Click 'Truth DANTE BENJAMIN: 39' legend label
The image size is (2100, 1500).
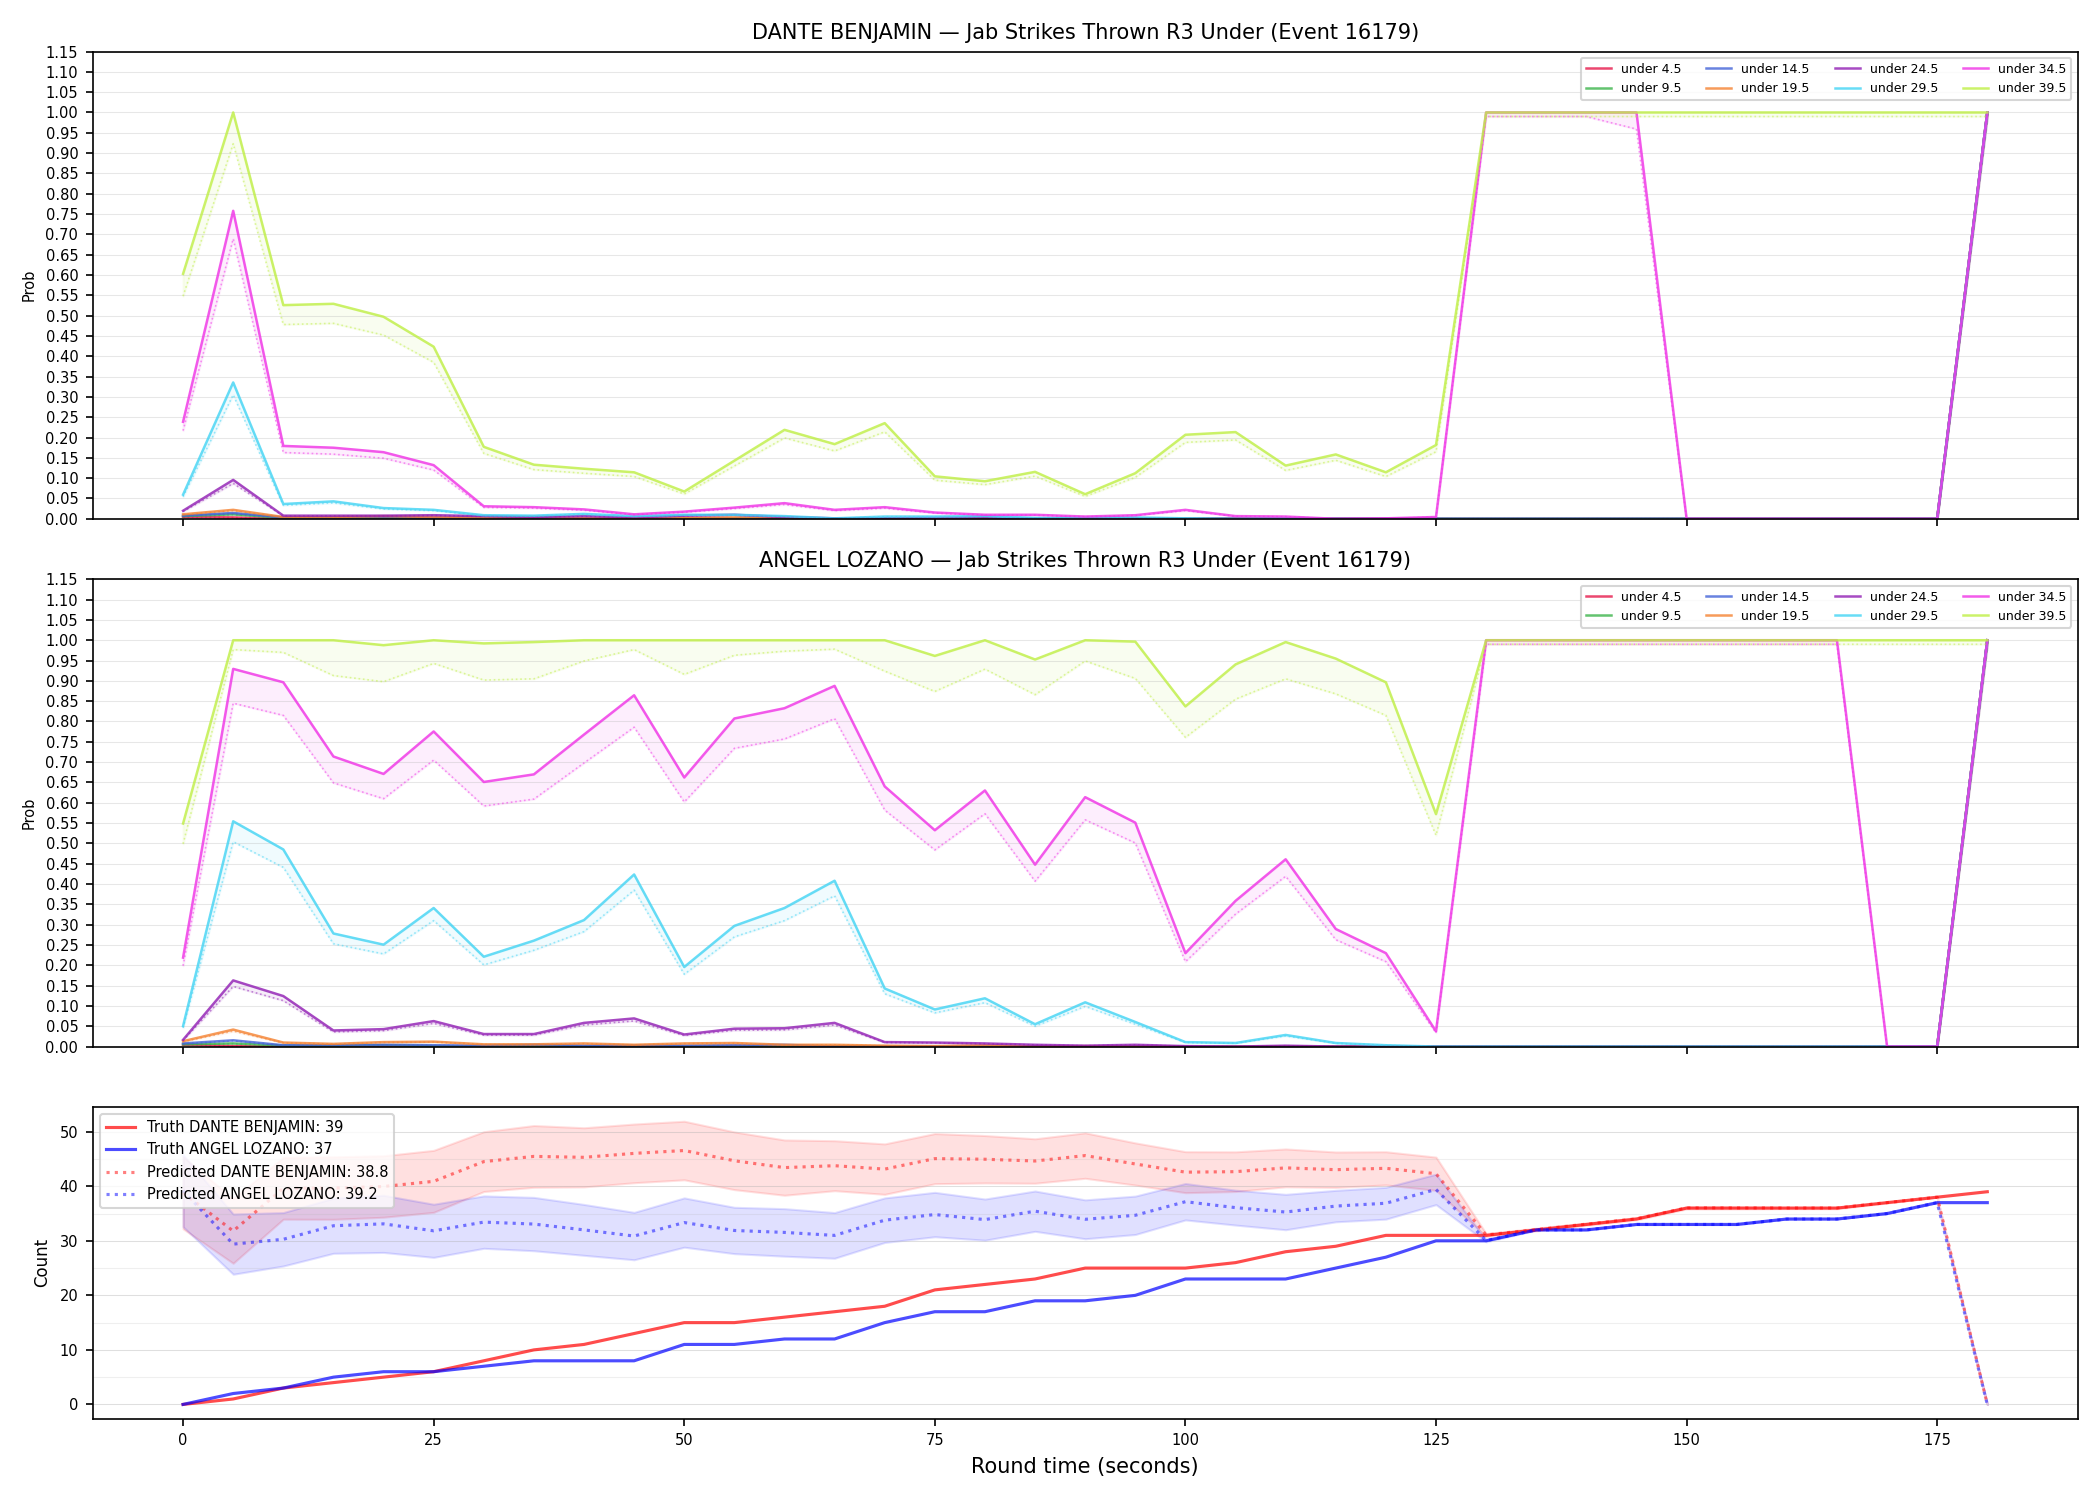245,1127
